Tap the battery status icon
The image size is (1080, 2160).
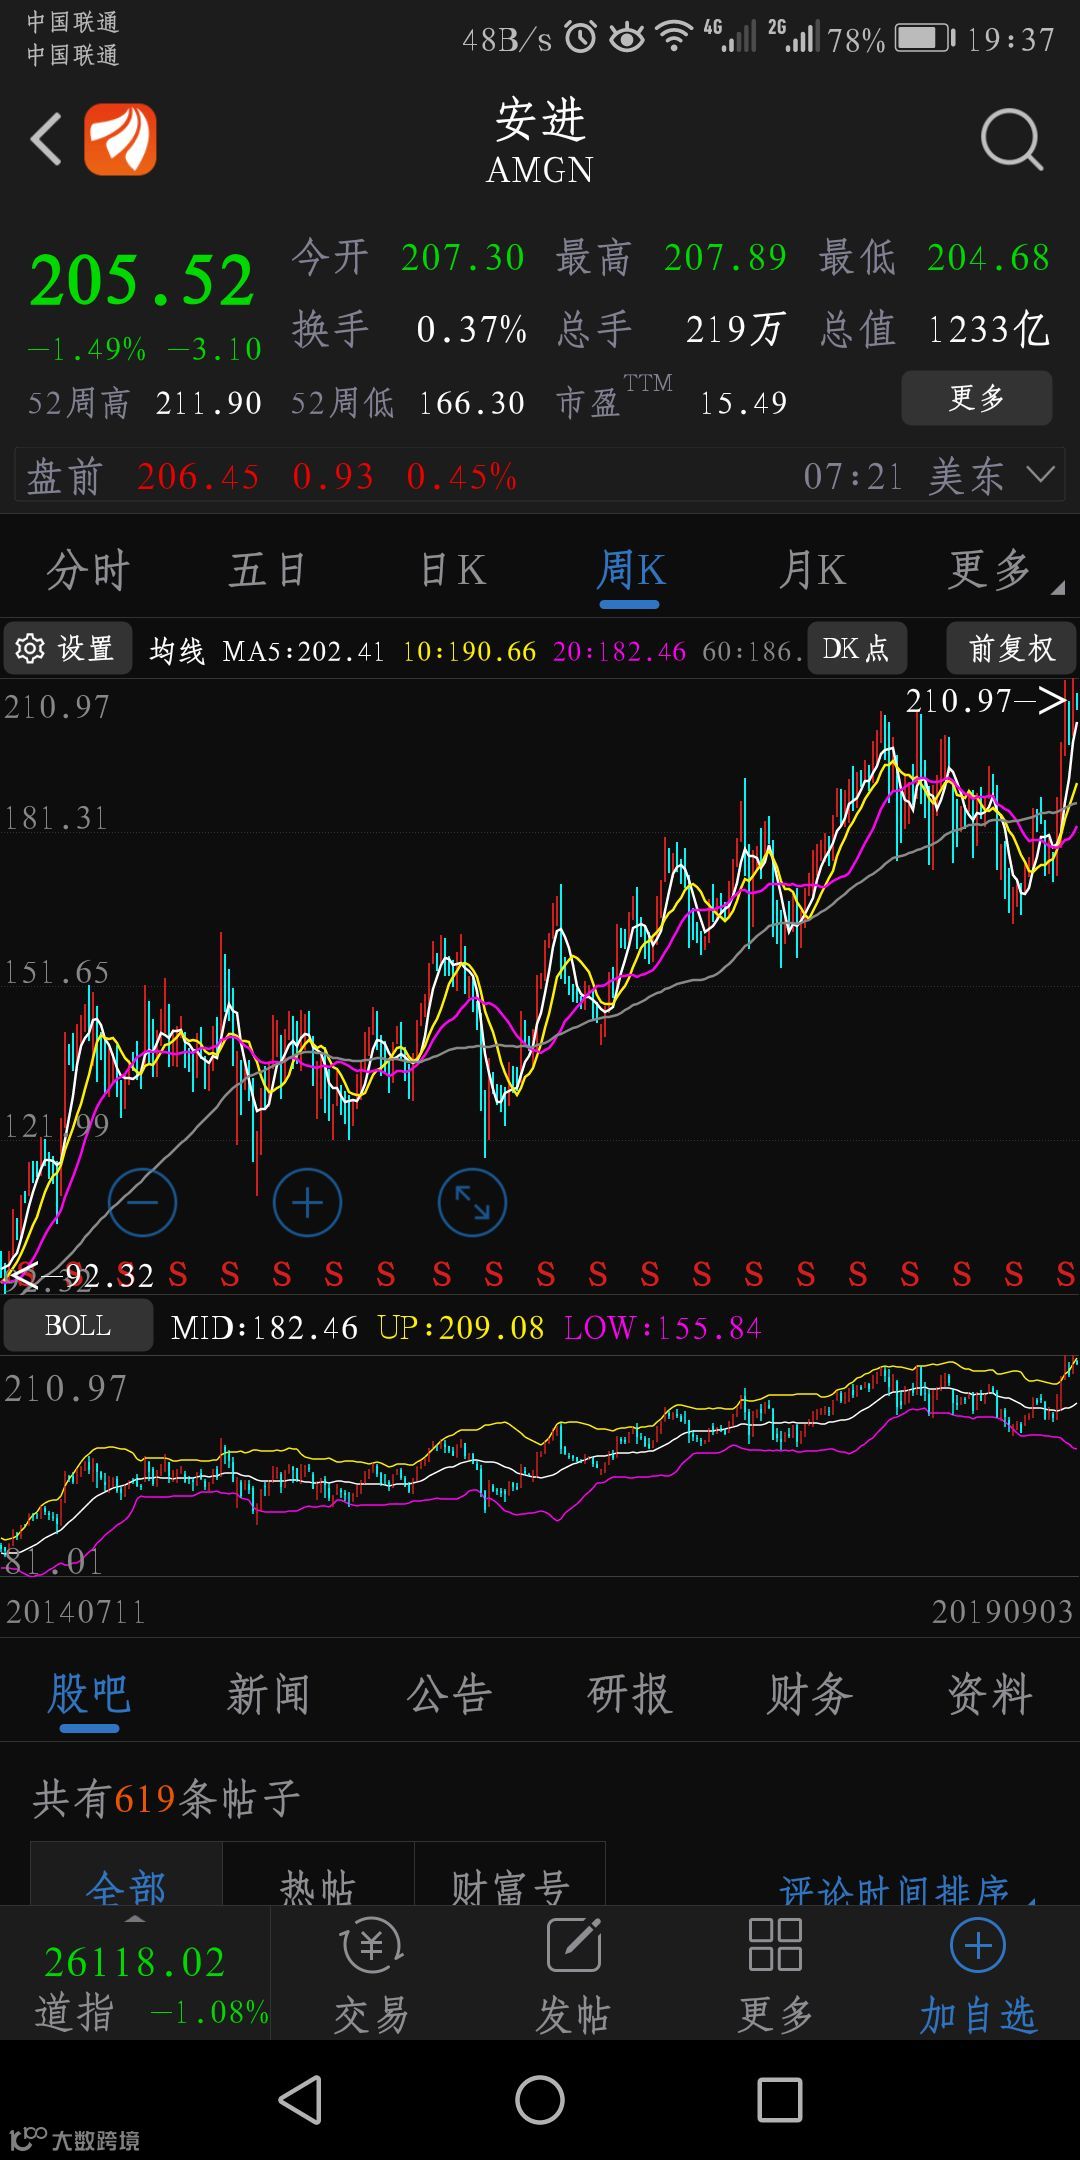(925, 39)
